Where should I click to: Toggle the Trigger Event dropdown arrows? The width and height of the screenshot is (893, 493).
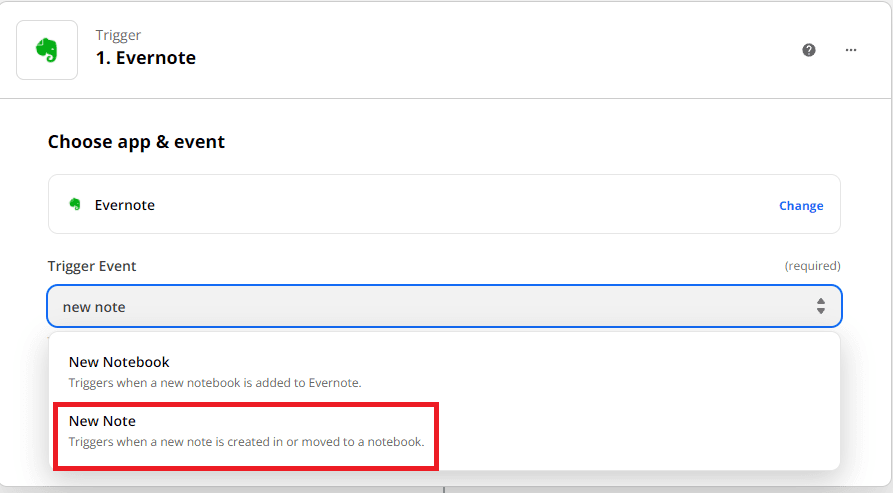point(820,306)
